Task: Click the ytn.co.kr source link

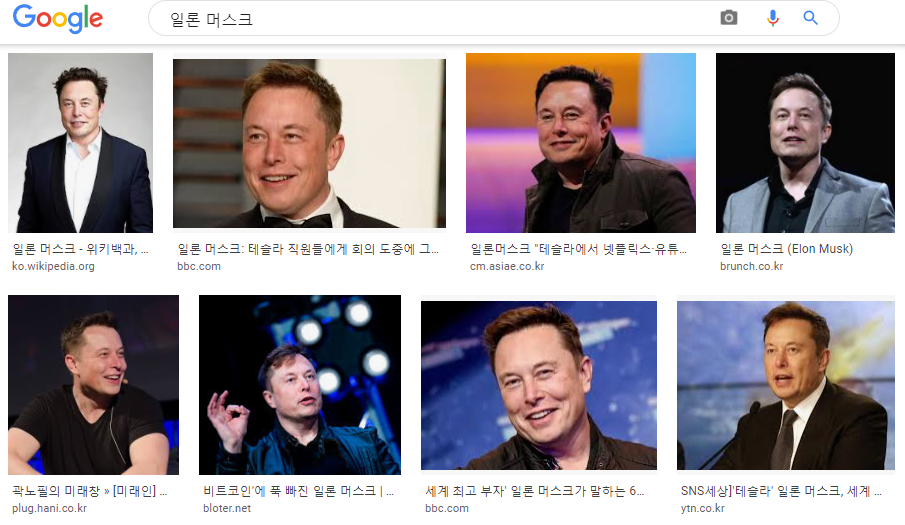Action: coord(702,508)
